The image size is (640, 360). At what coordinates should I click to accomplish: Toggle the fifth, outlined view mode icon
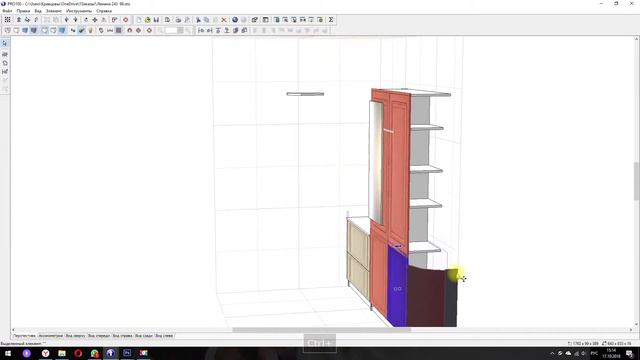(44, 30)
